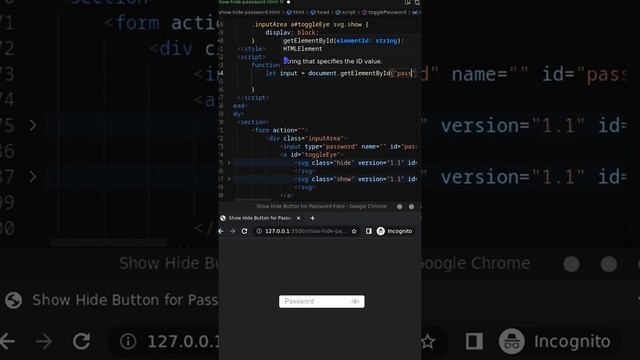Go back in the Chrome browser

pos(221,231)
